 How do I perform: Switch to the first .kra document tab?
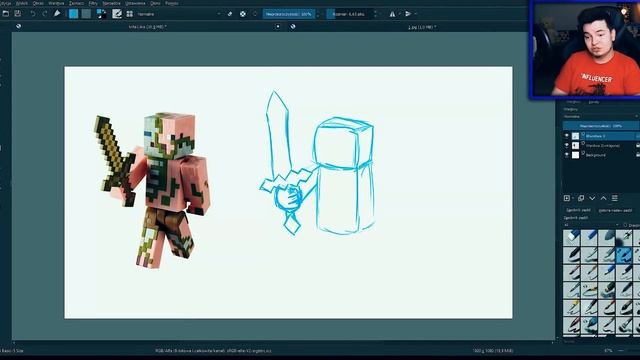click(147, 27)
